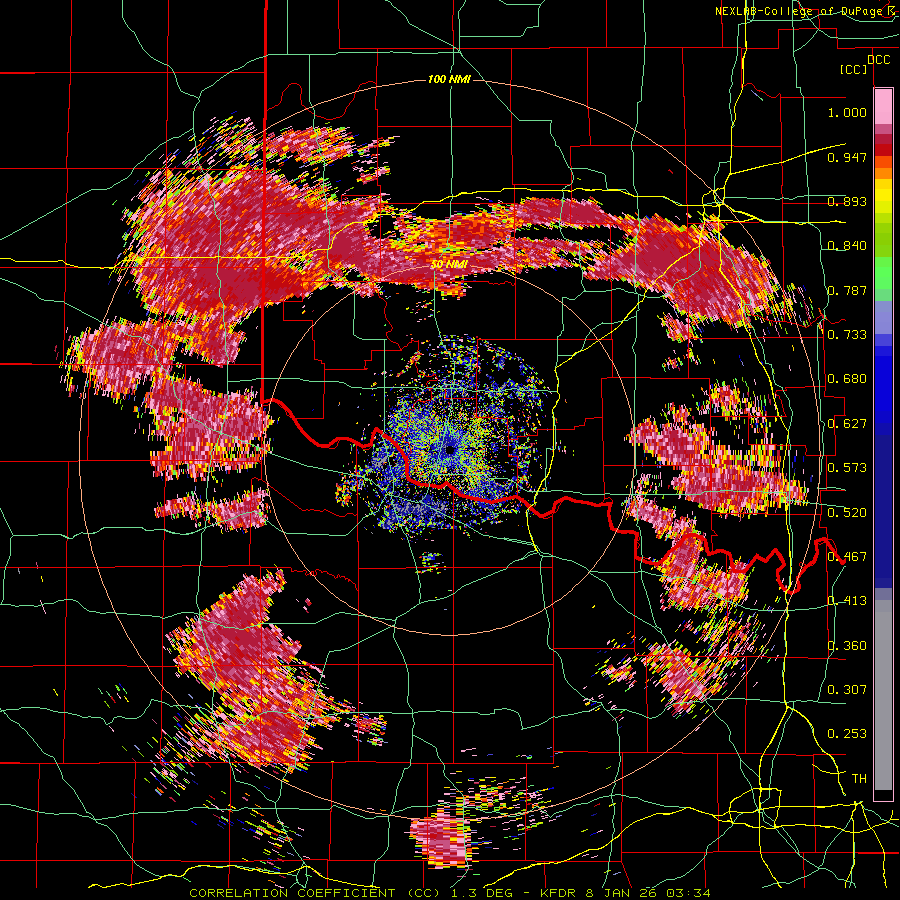
Task: Click the DCC label above the legend
Action: (x=879, y=60)
